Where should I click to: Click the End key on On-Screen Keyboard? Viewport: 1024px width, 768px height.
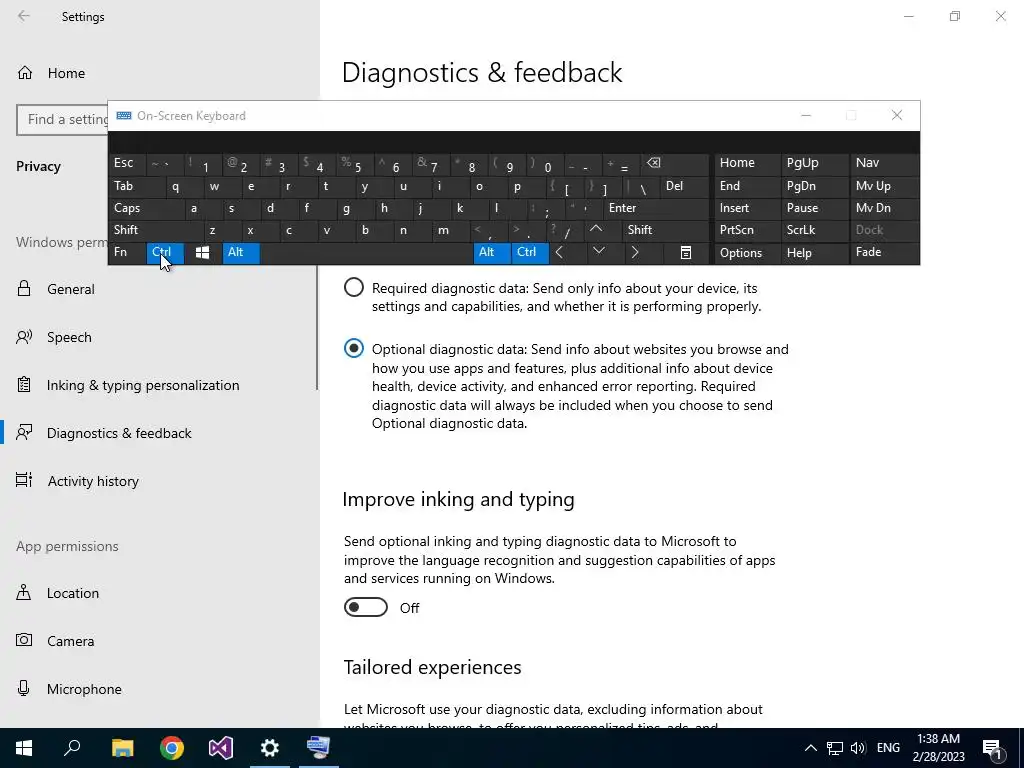coord(747,186)
